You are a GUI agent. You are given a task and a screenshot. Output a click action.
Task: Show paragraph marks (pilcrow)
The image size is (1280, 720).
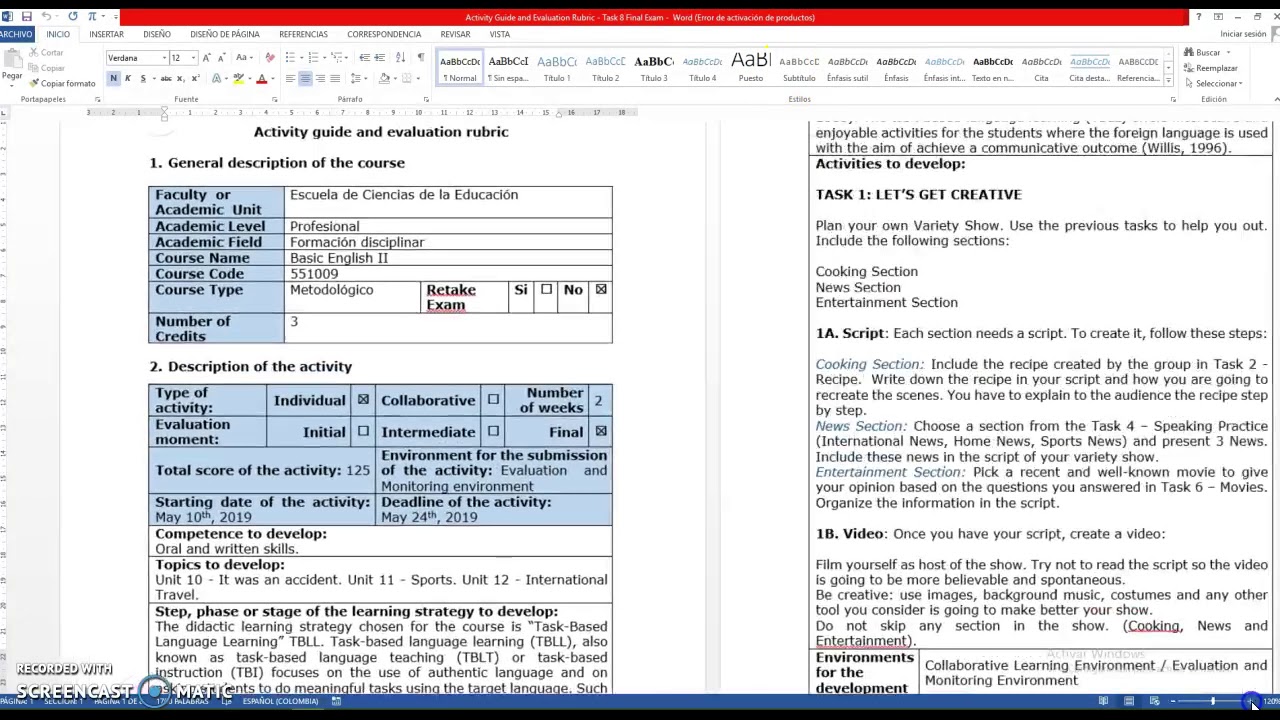click(420, 58)
